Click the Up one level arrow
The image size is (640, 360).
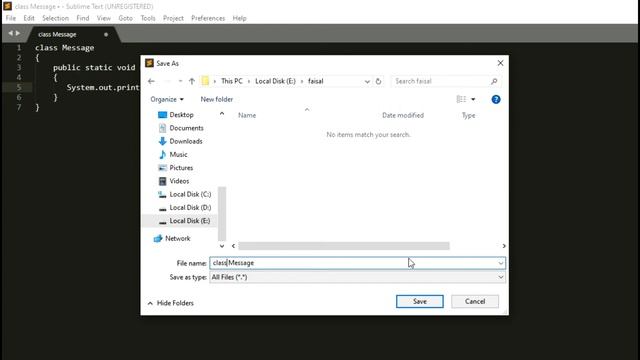(x=192, y=81)
